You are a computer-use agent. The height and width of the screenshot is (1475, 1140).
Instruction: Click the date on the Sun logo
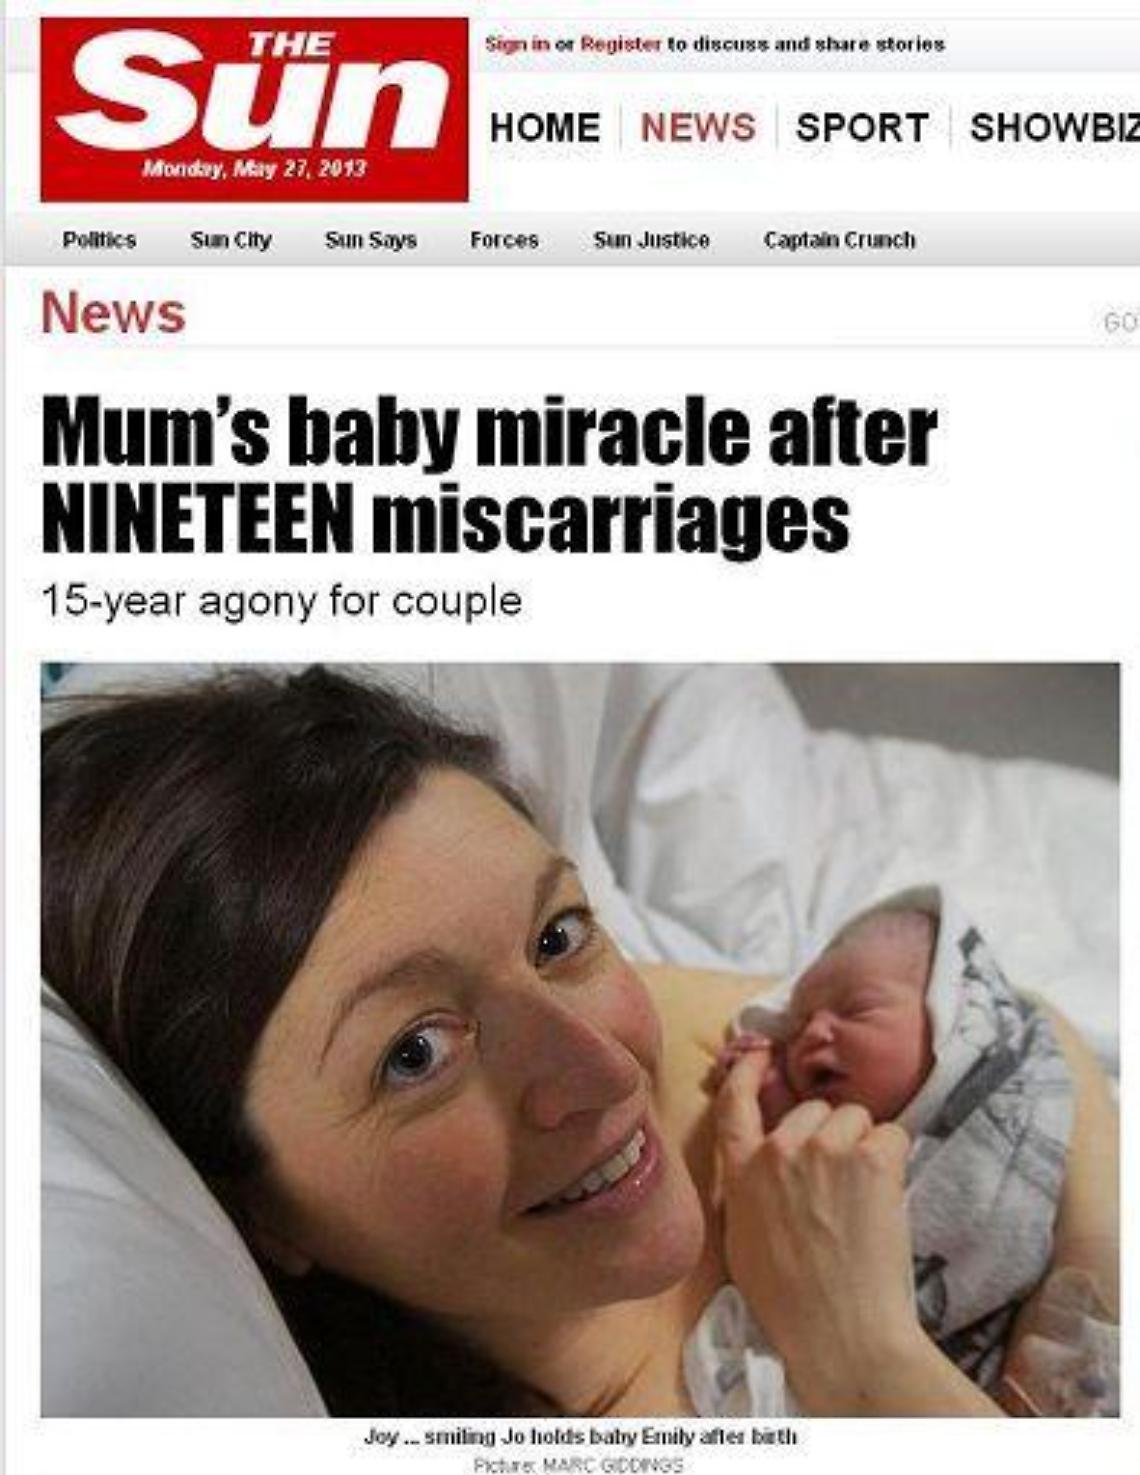254,168
